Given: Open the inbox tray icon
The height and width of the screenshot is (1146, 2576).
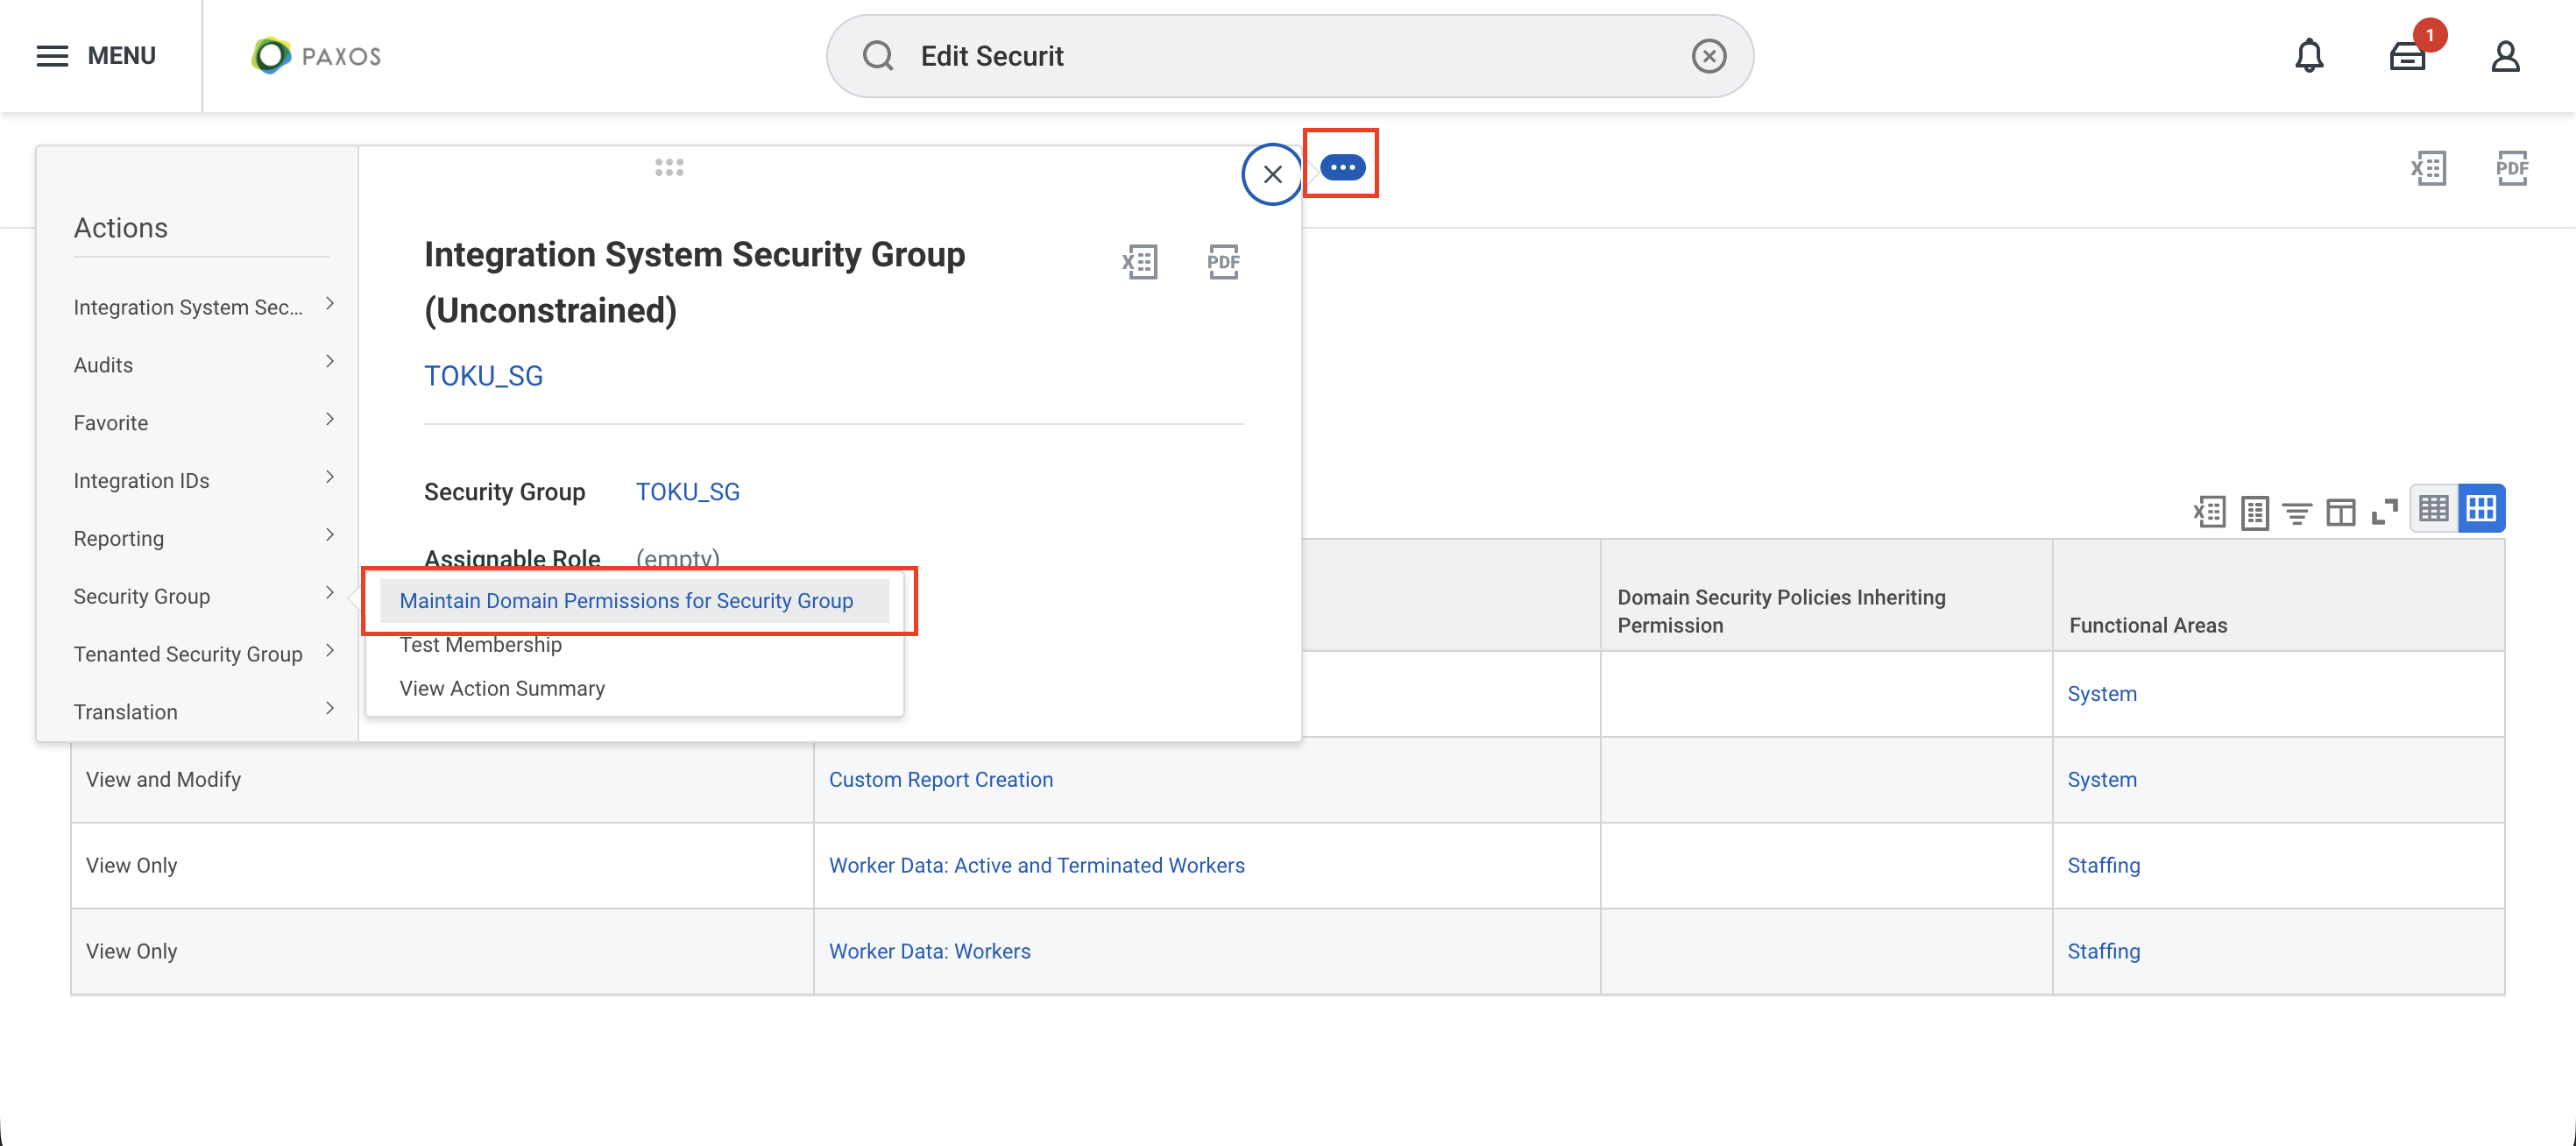Looking at the screenshot, I should [x=2407, y=56].
